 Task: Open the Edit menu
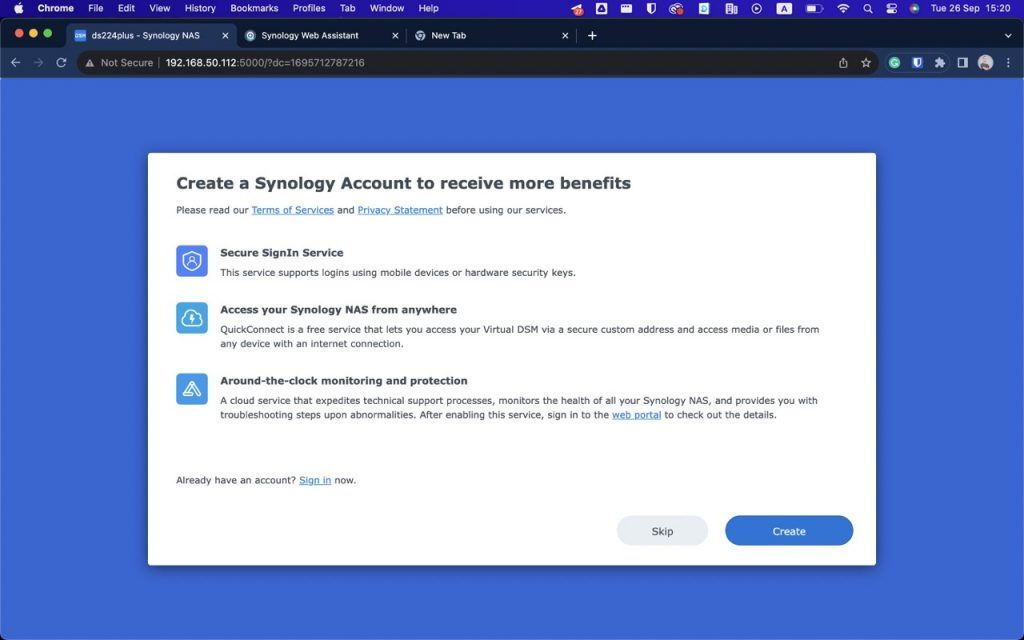(126, 8)
